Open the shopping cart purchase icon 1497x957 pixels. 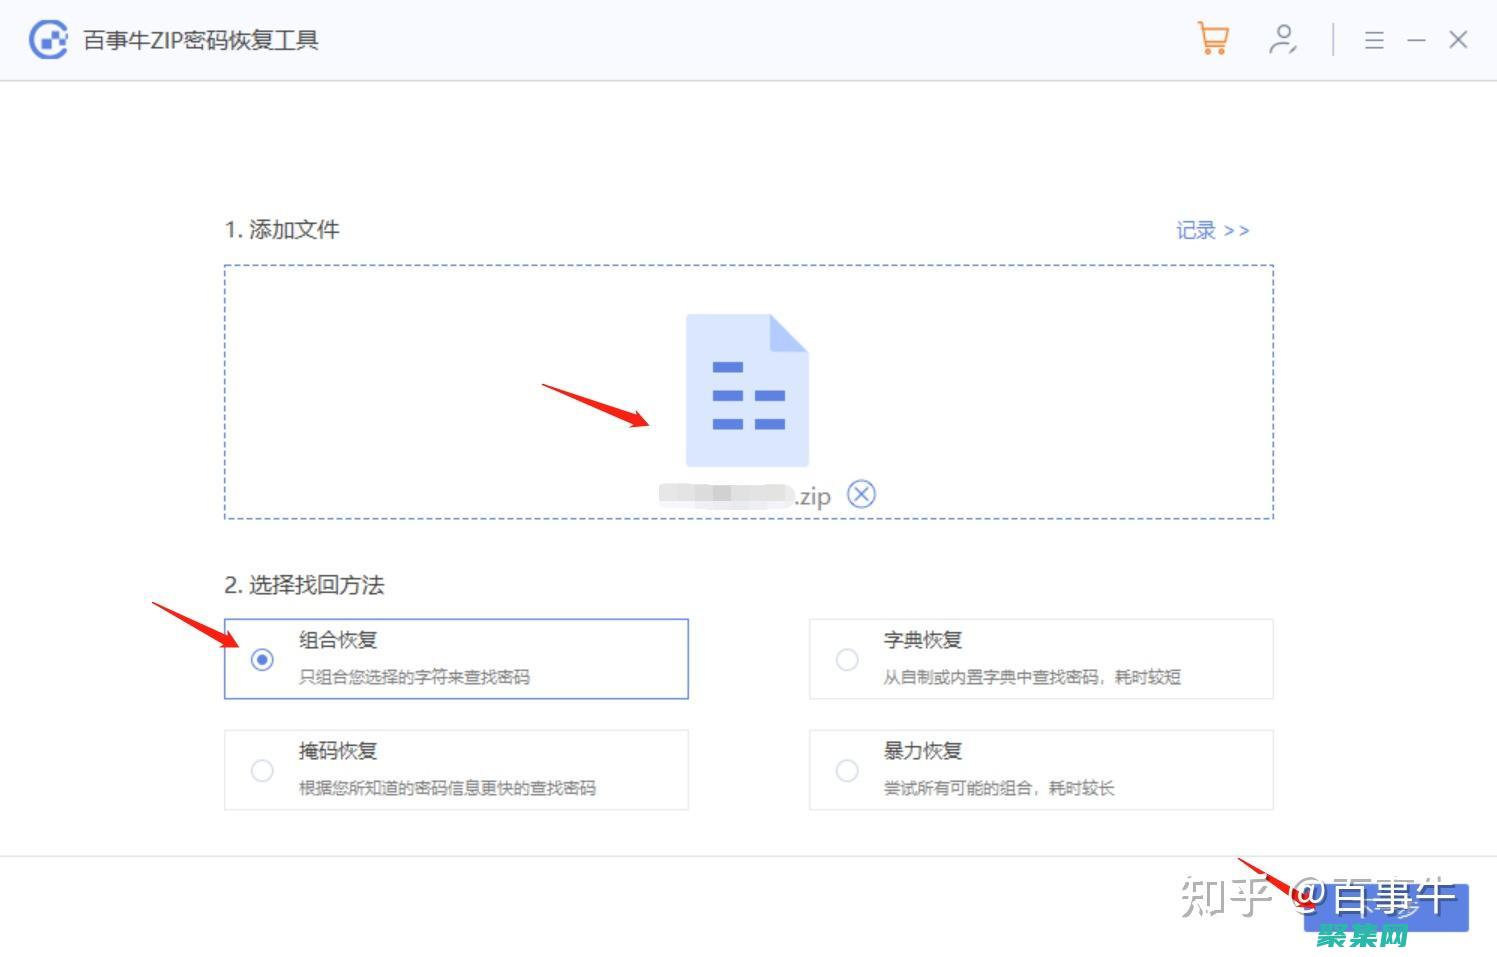tap(1213, 40)
